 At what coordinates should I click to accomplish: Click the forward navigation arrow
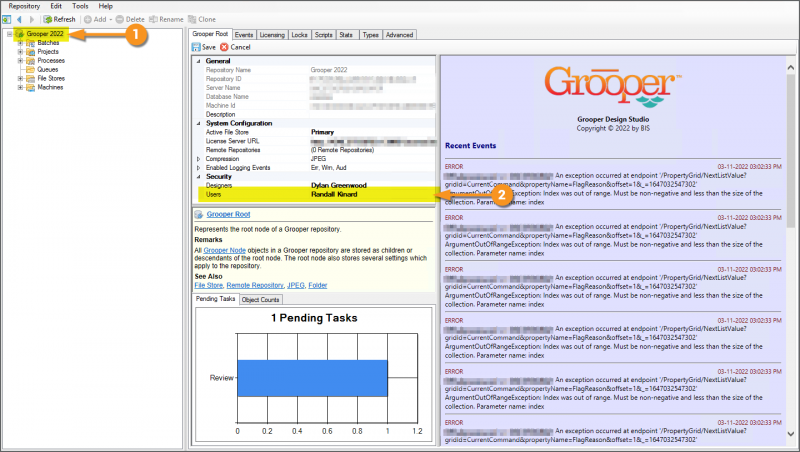point(32,19)
